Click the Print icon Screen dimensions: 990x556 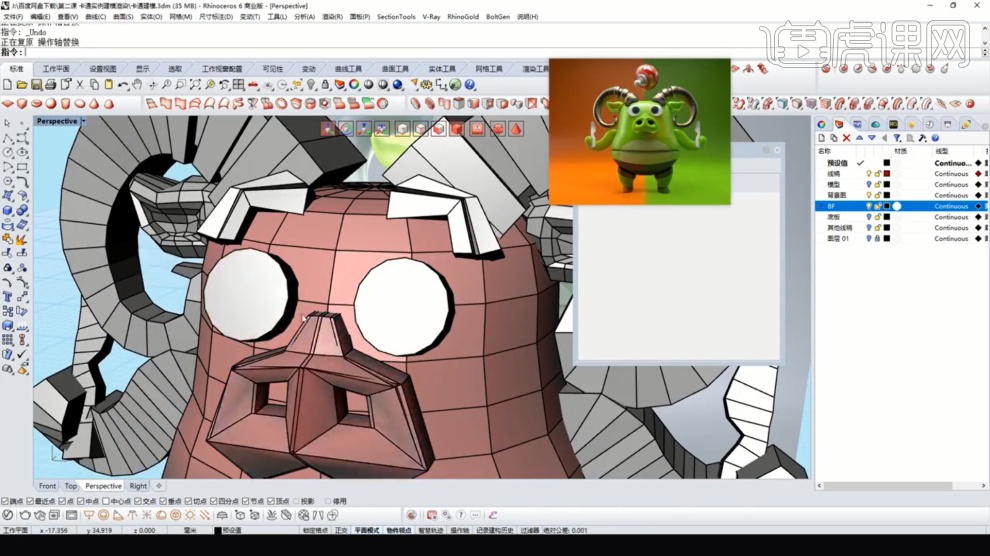click(x=51, y=85)
